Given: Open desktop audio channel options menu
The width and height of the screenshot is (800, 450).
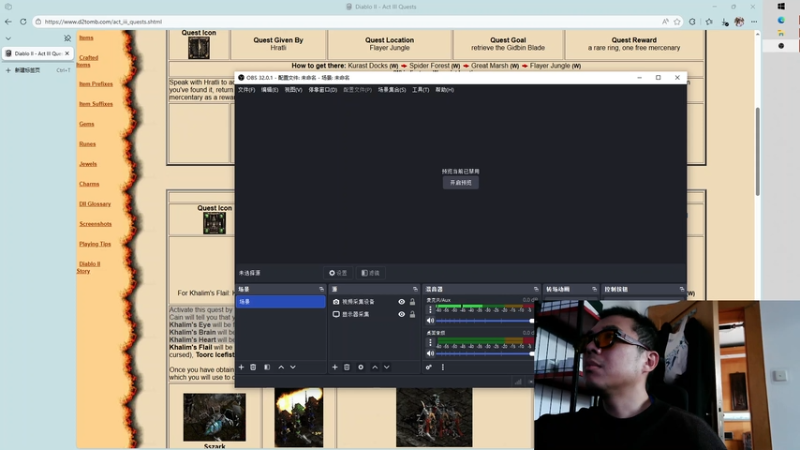Looking at the screenshot, I should click(430, 342).
